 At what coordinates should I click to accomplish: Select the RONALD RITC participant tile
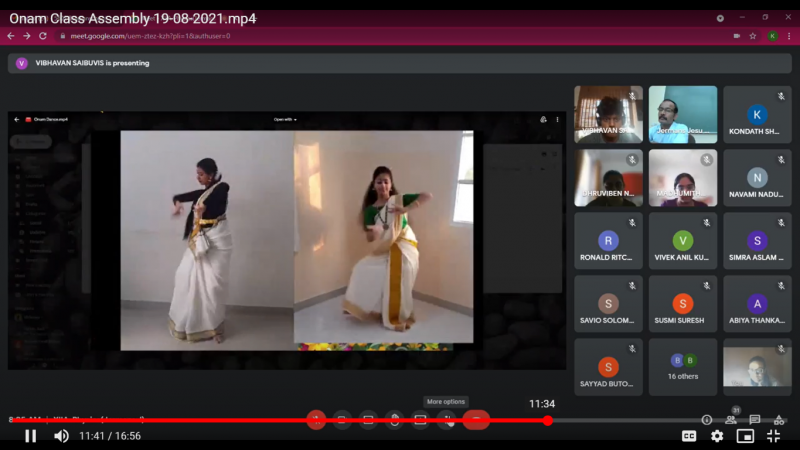tap(608, 241)
